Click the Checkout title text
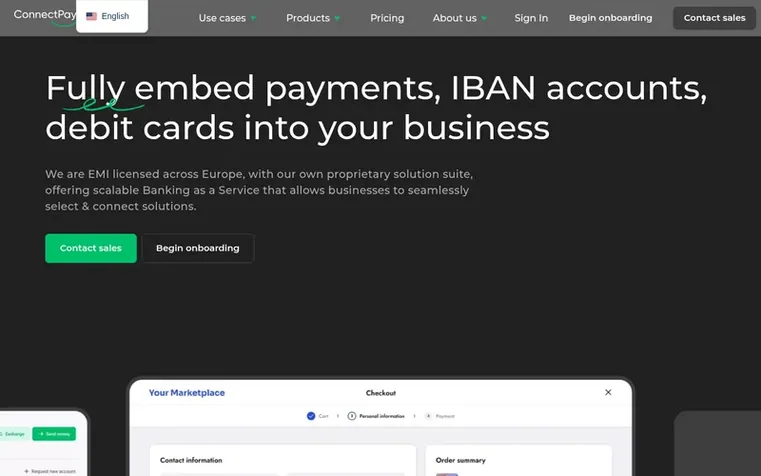The width and height of the screenshot is (761, 476). pyautogui.click(x=381, y=393)
